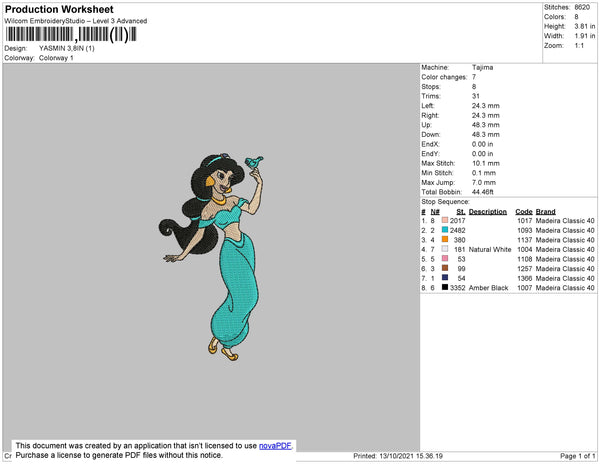
Task: Select the EndX value 0.00 in
Action: point(483,144)
